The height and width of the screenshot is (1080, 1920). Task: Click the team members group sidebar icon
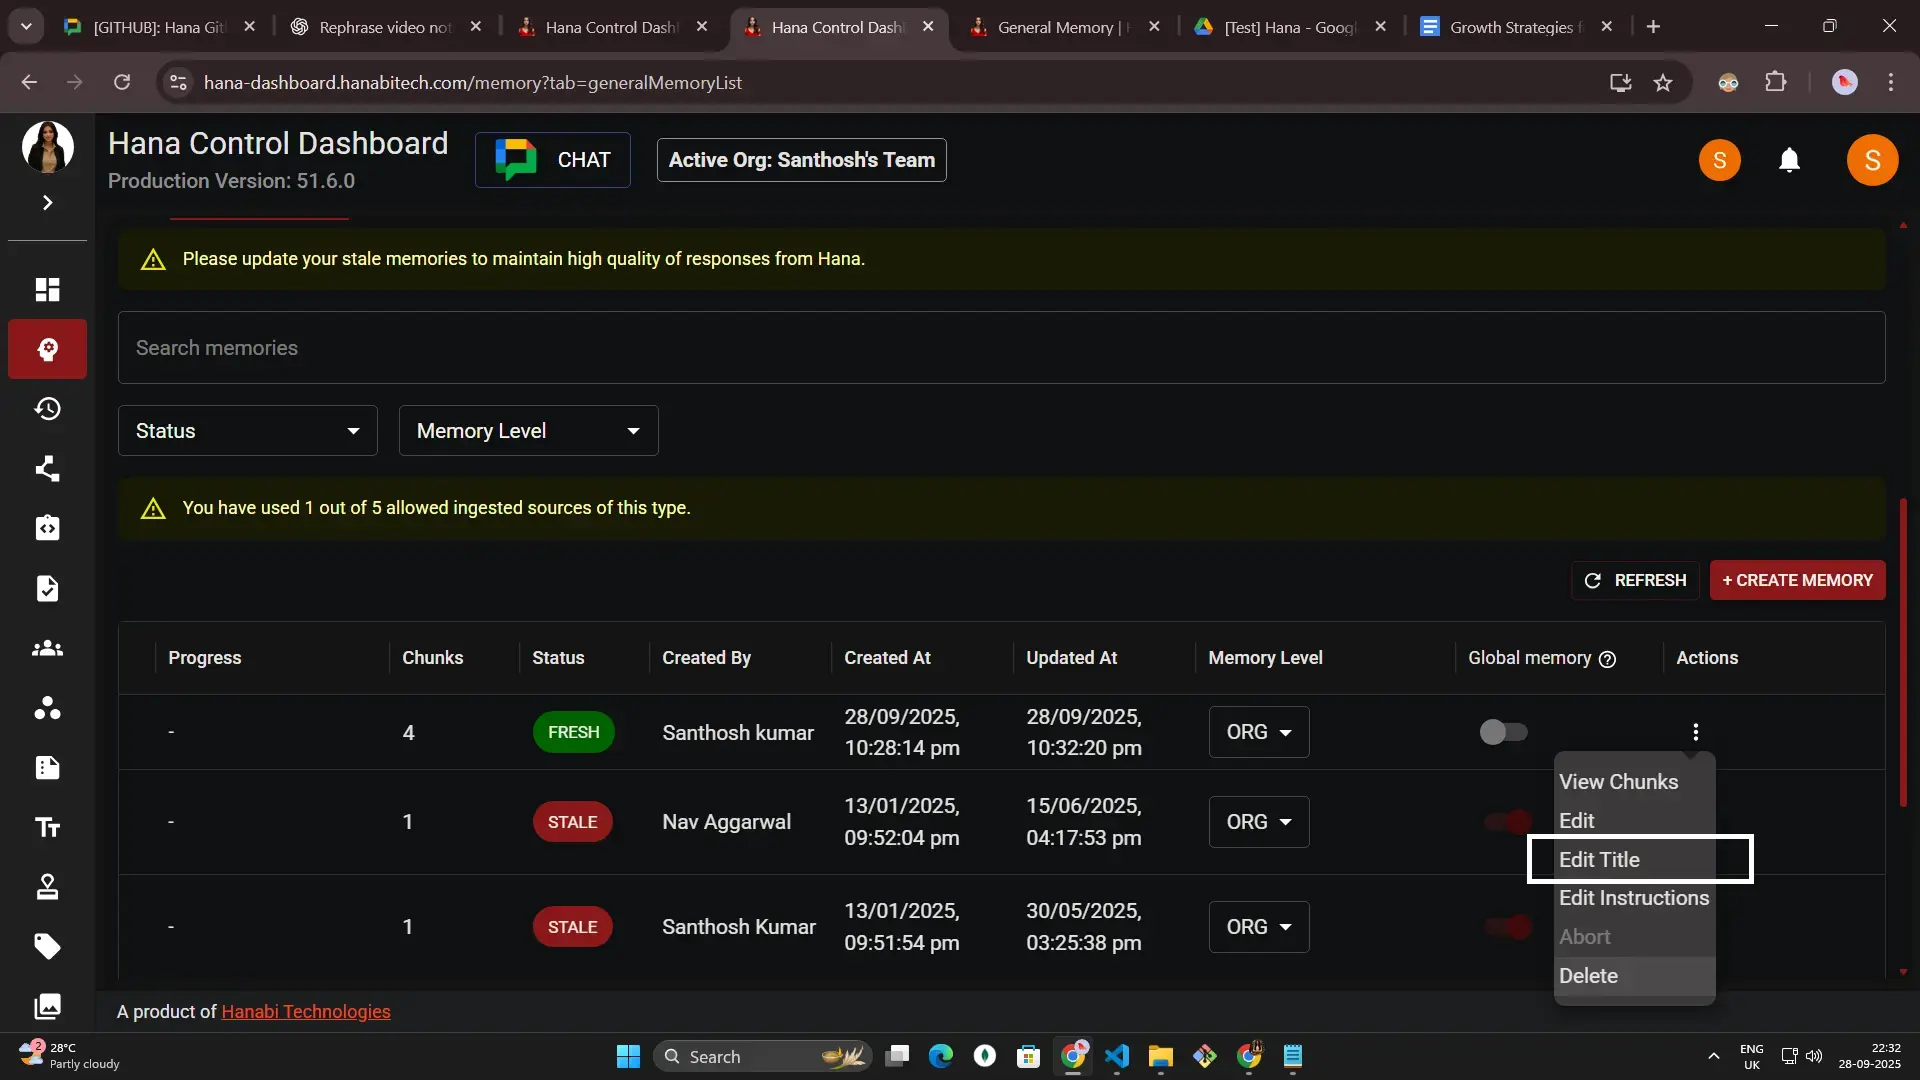47,648
